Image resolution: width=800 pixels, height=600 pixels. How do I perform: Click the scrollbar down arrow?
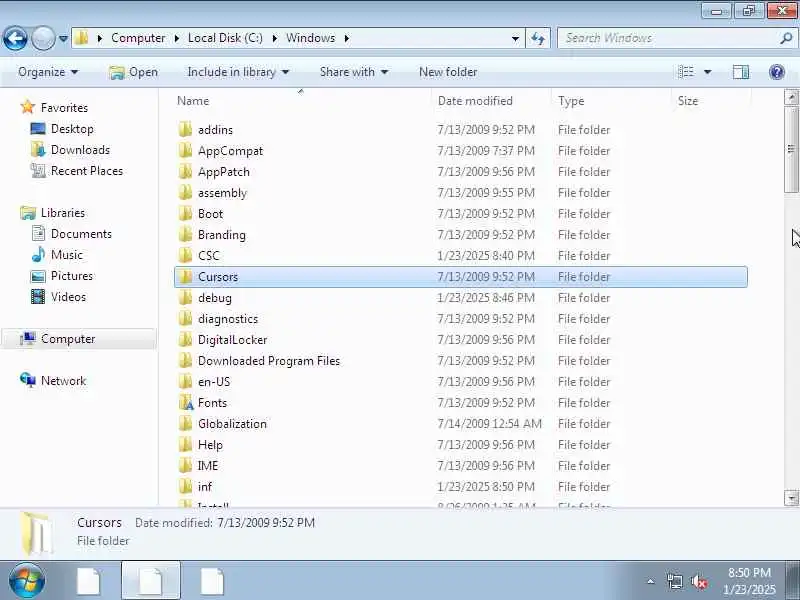[x=791, y=497]
